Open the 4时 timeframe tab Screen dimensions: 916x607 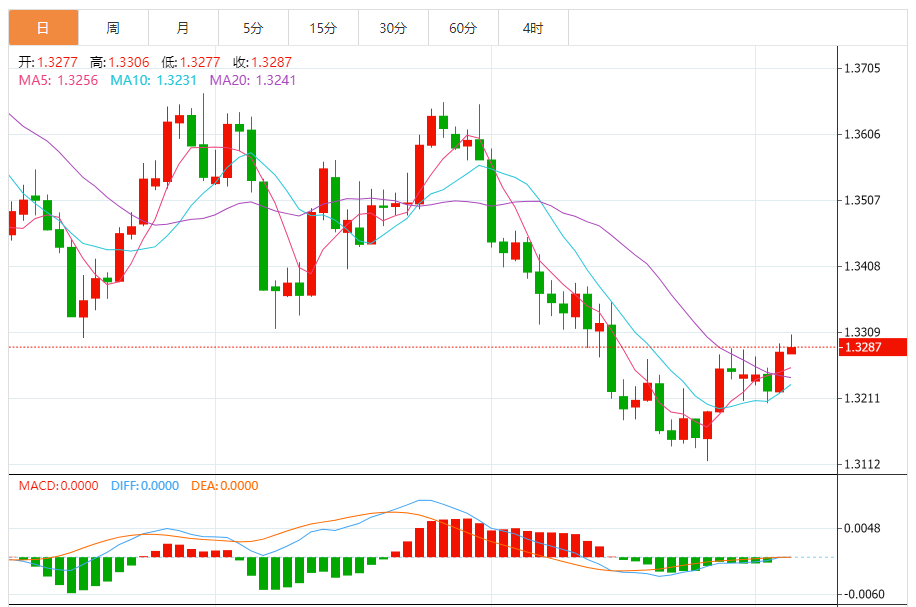533,27
